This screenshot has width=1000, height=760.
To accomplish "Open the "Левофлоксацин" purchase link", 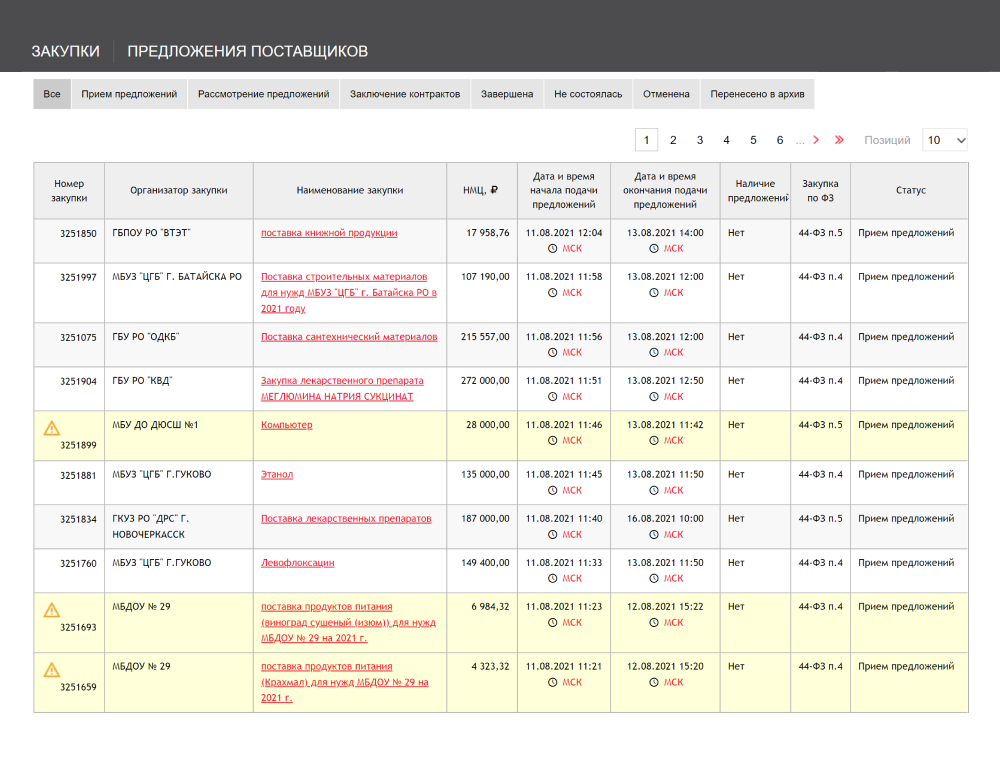I will (x=297, y=563).
